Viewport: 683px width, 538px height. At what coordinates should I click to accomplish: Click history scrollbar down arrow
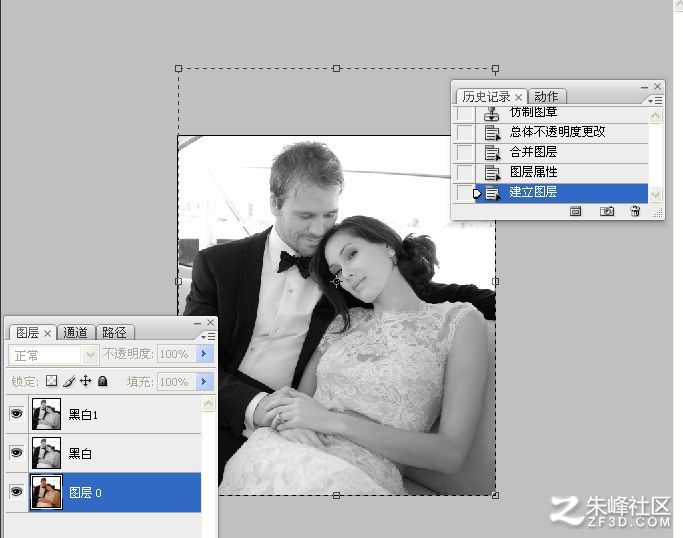[656, 194]
